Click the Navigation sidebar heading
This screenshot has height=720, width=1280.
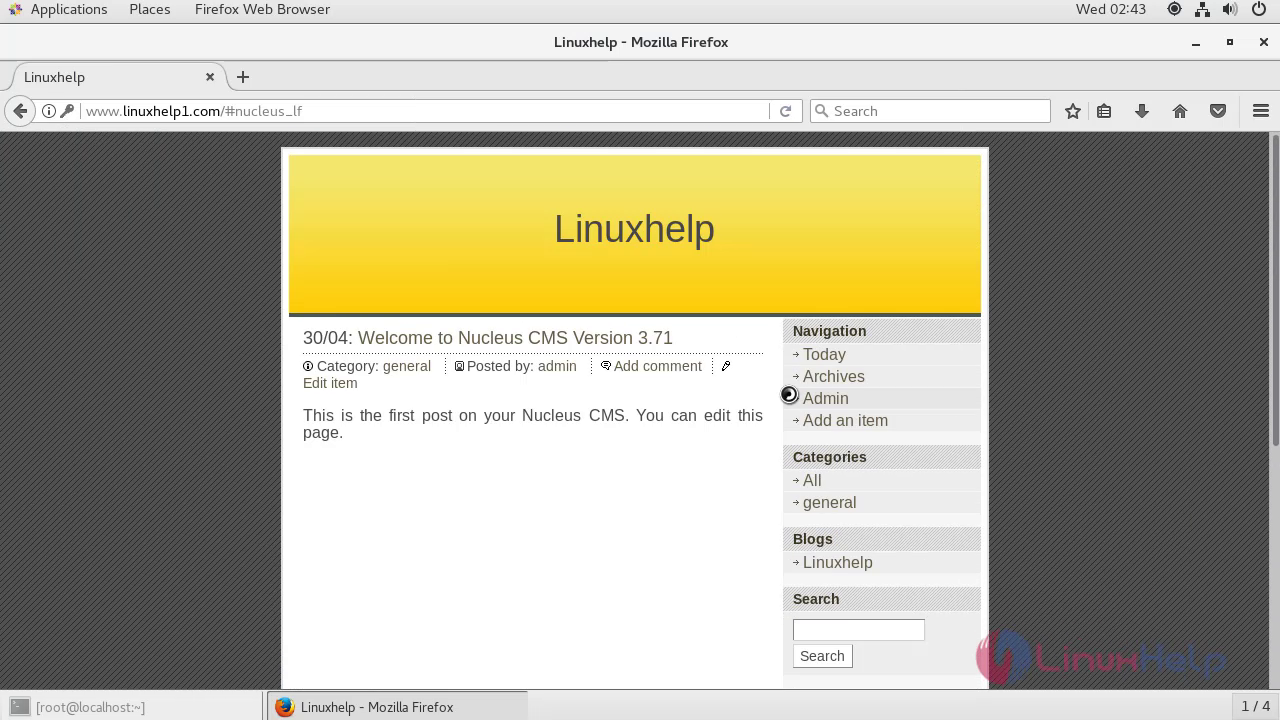coord(829,331)
